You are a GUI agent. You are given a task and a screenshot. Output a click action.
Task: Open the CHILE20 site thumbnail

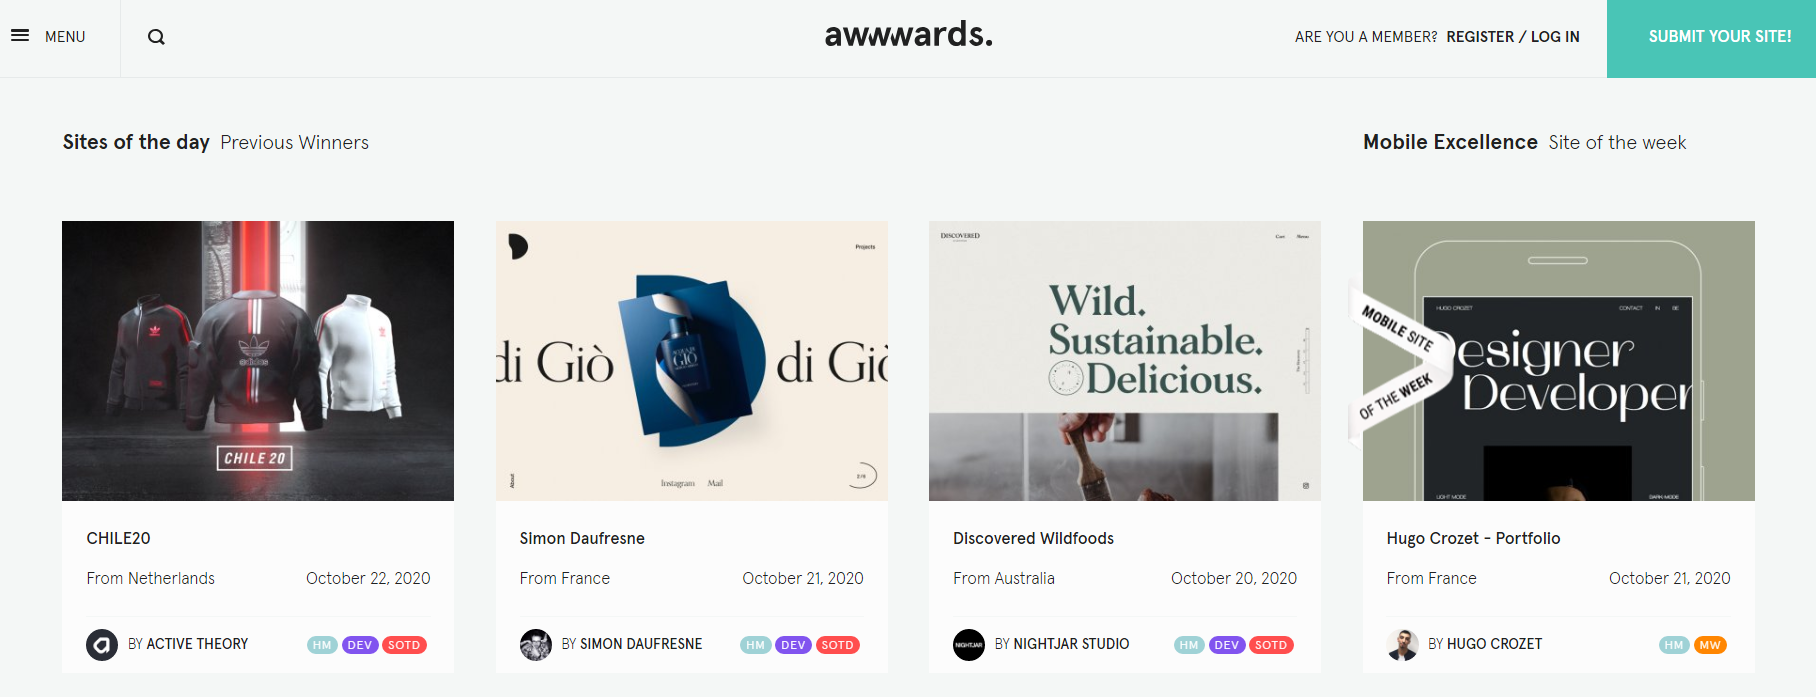[258, 360]
